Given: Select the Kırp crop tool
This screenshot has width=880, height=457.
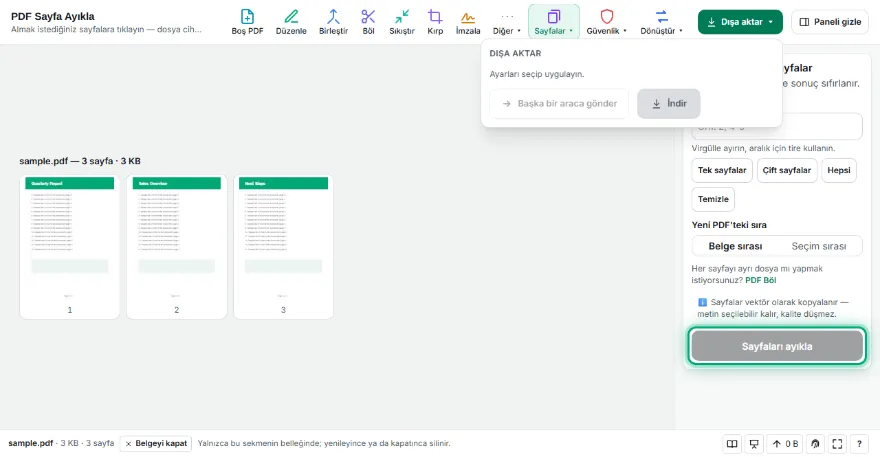Looking at the screenshot, I should [x=435, y=22].
